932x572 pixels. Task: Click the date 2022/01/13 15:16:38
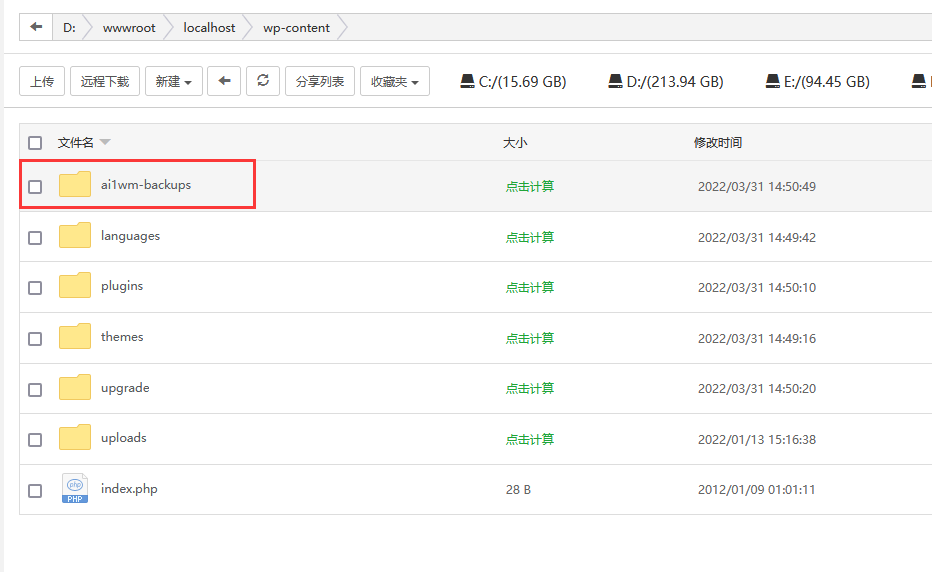click(x=757, y=439)
